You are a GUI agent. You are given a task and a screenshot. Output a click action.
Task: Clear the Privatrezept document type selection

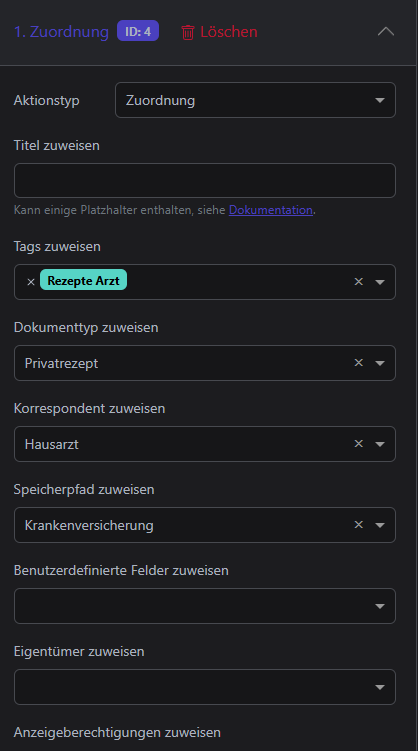point(359,363)
